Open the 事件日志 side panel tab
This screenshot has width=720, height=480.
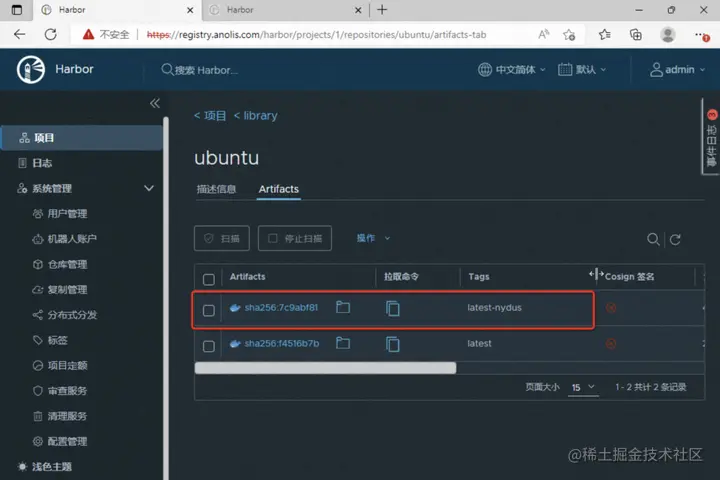tap(711, 138)
